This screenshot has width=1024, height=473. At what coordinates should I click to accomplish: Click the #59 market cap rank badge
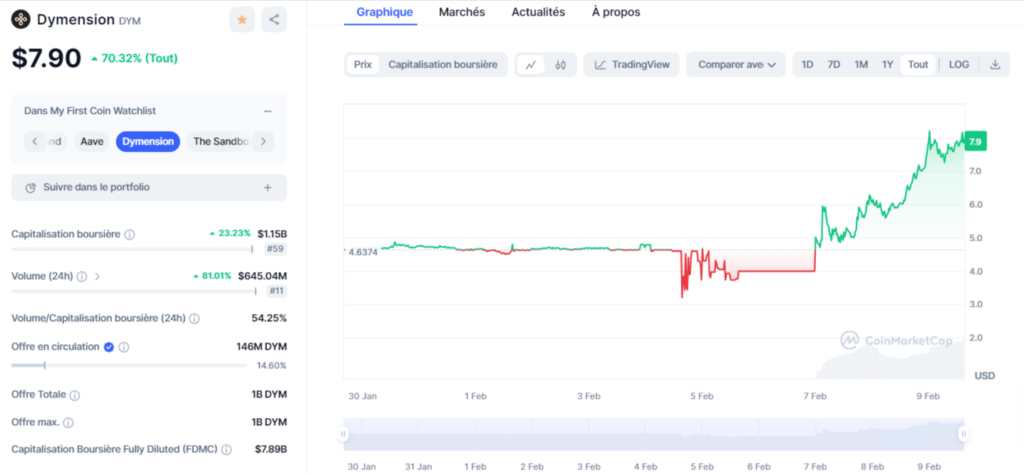point(276,249)
